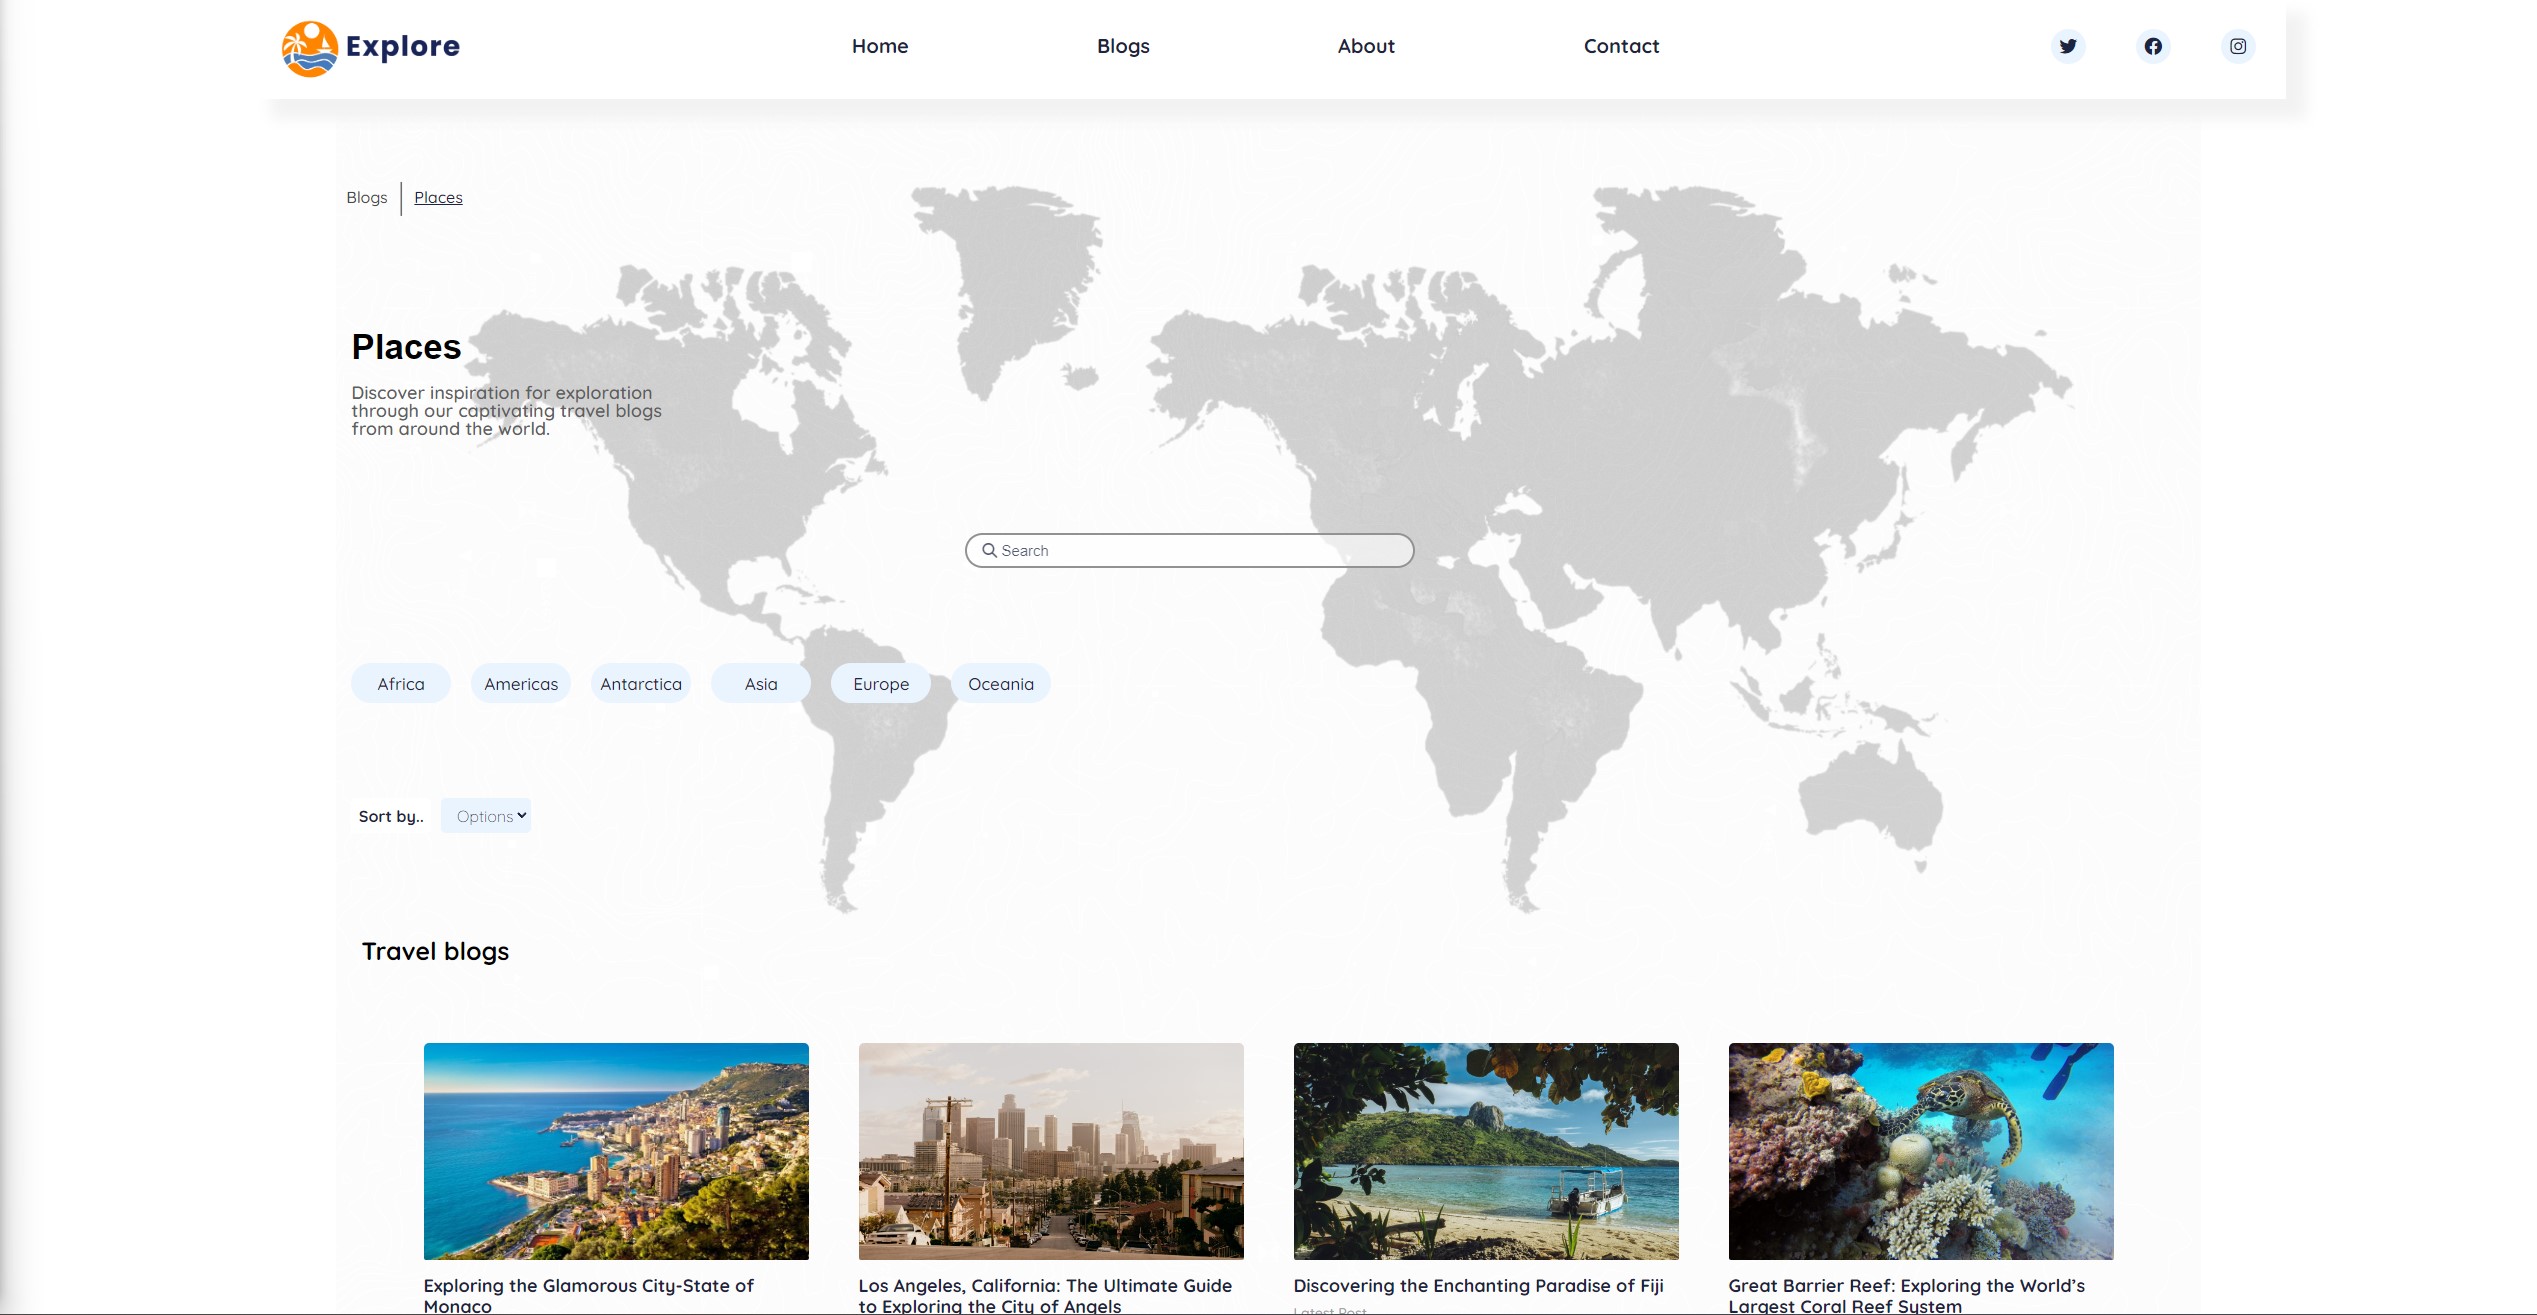The width and height of the screenshot is (2537, 1315).
Task: Click the Blogs navigation tab
Action: coord(1122,45)
